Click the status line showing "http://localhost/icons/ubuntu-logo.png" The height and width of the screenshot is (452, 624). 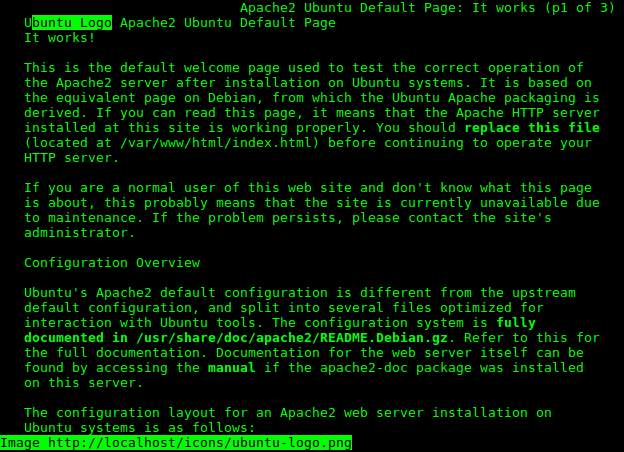click(176, 443)
